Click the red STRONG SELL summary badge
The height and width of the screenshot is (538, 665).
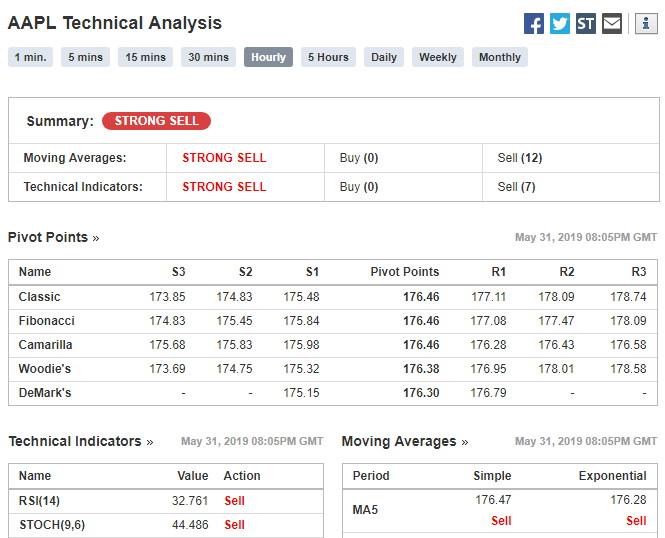click(x=156, y=121)
